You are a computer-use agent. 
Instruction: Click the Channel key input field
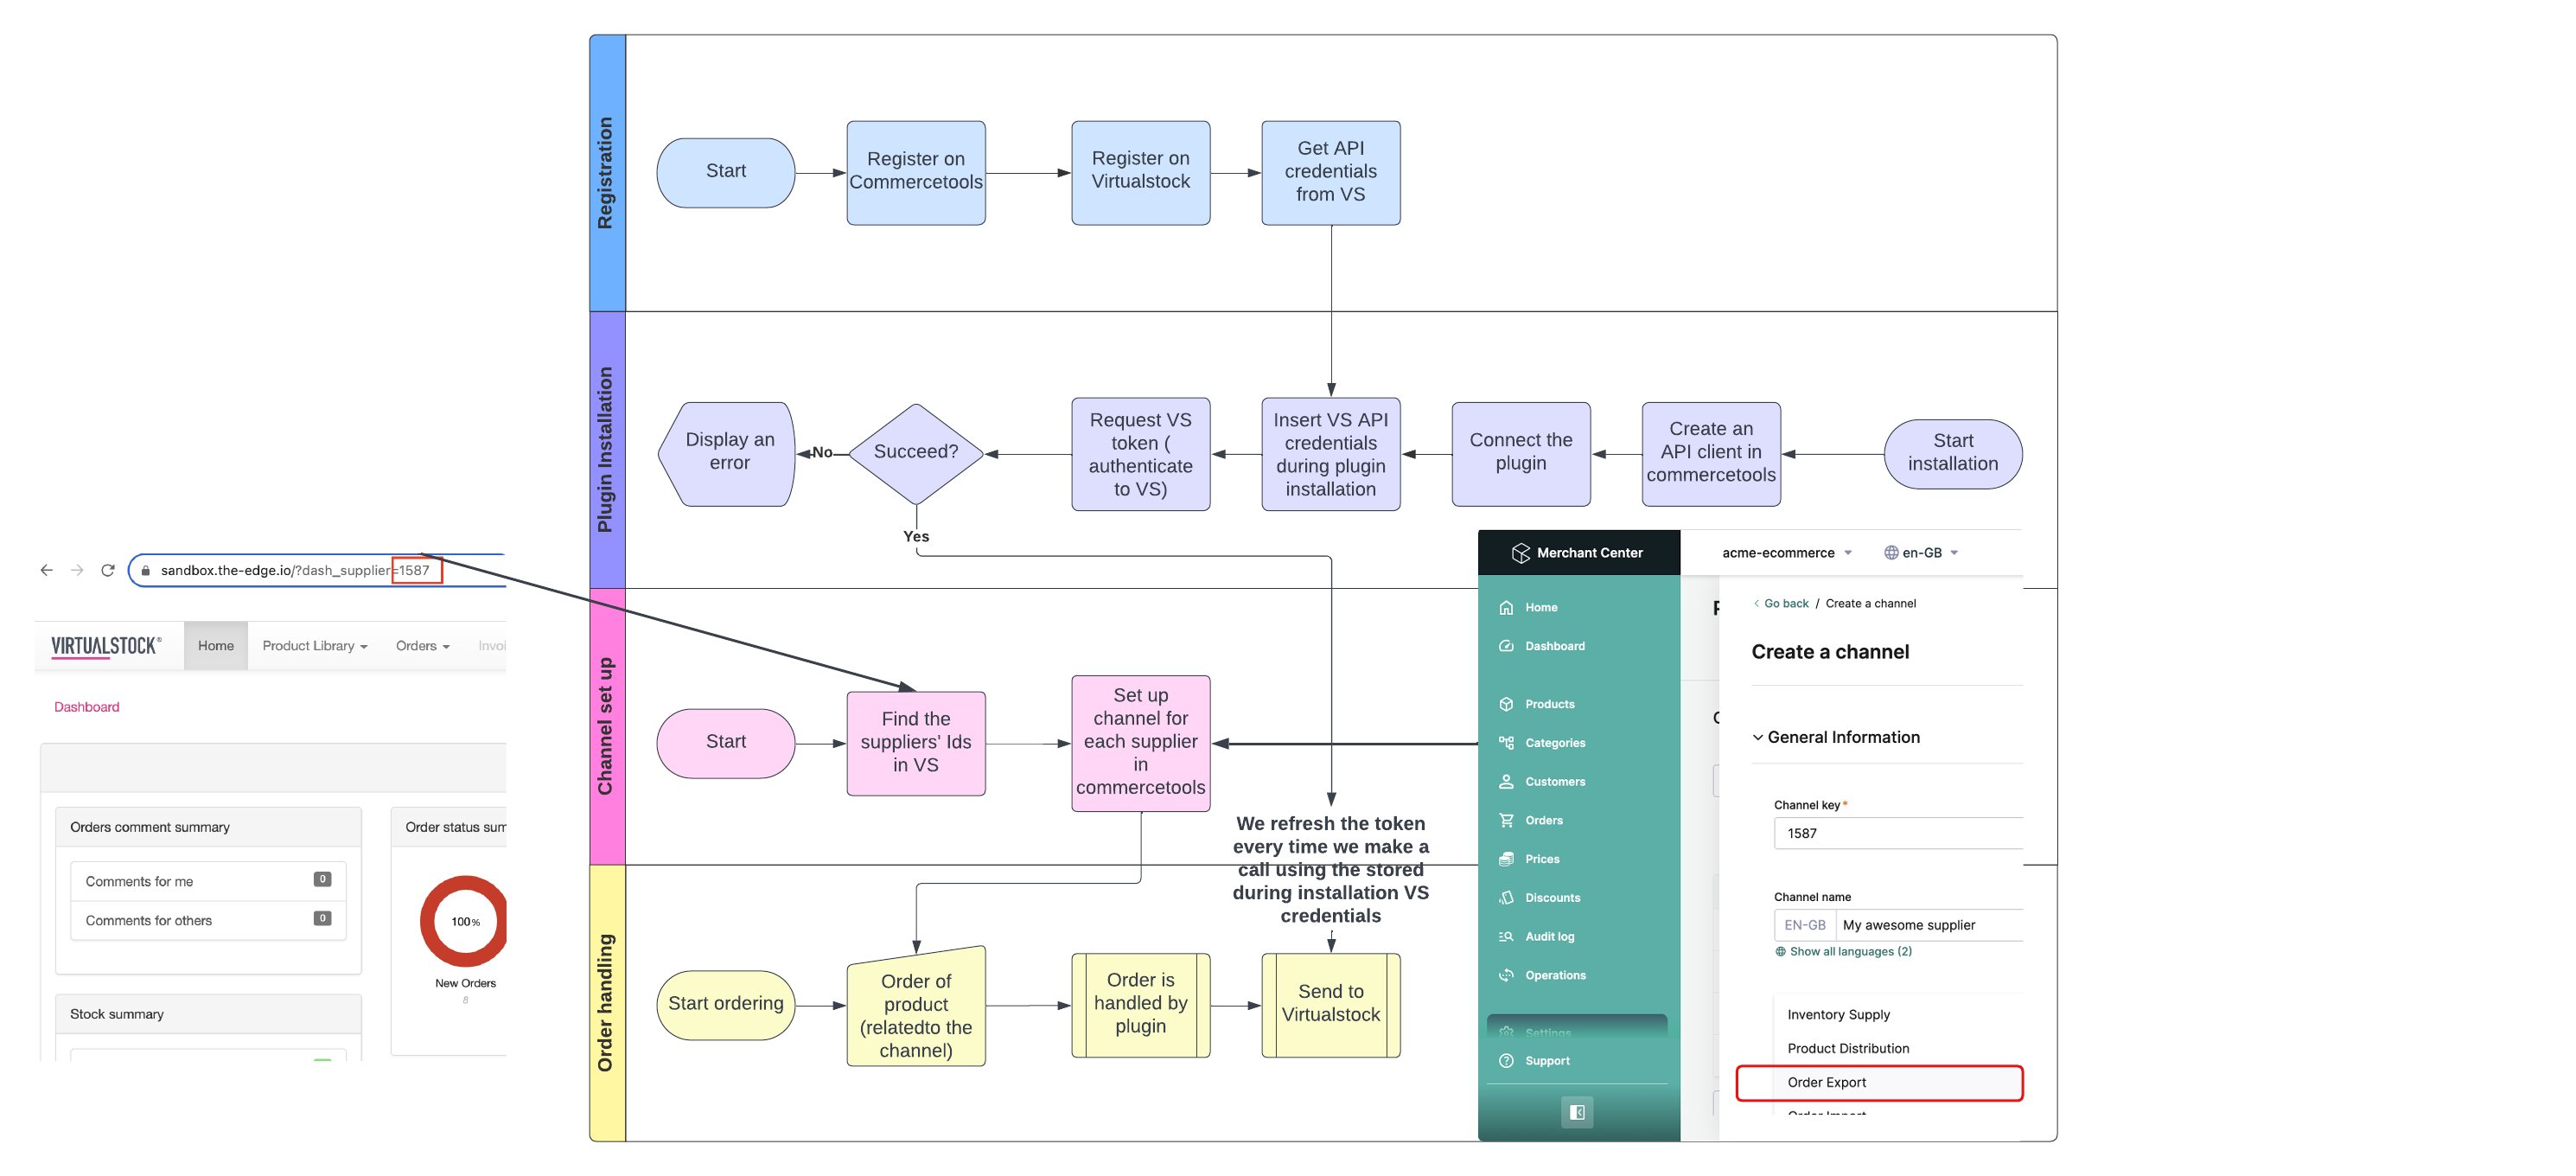(x=1898, y=833)
